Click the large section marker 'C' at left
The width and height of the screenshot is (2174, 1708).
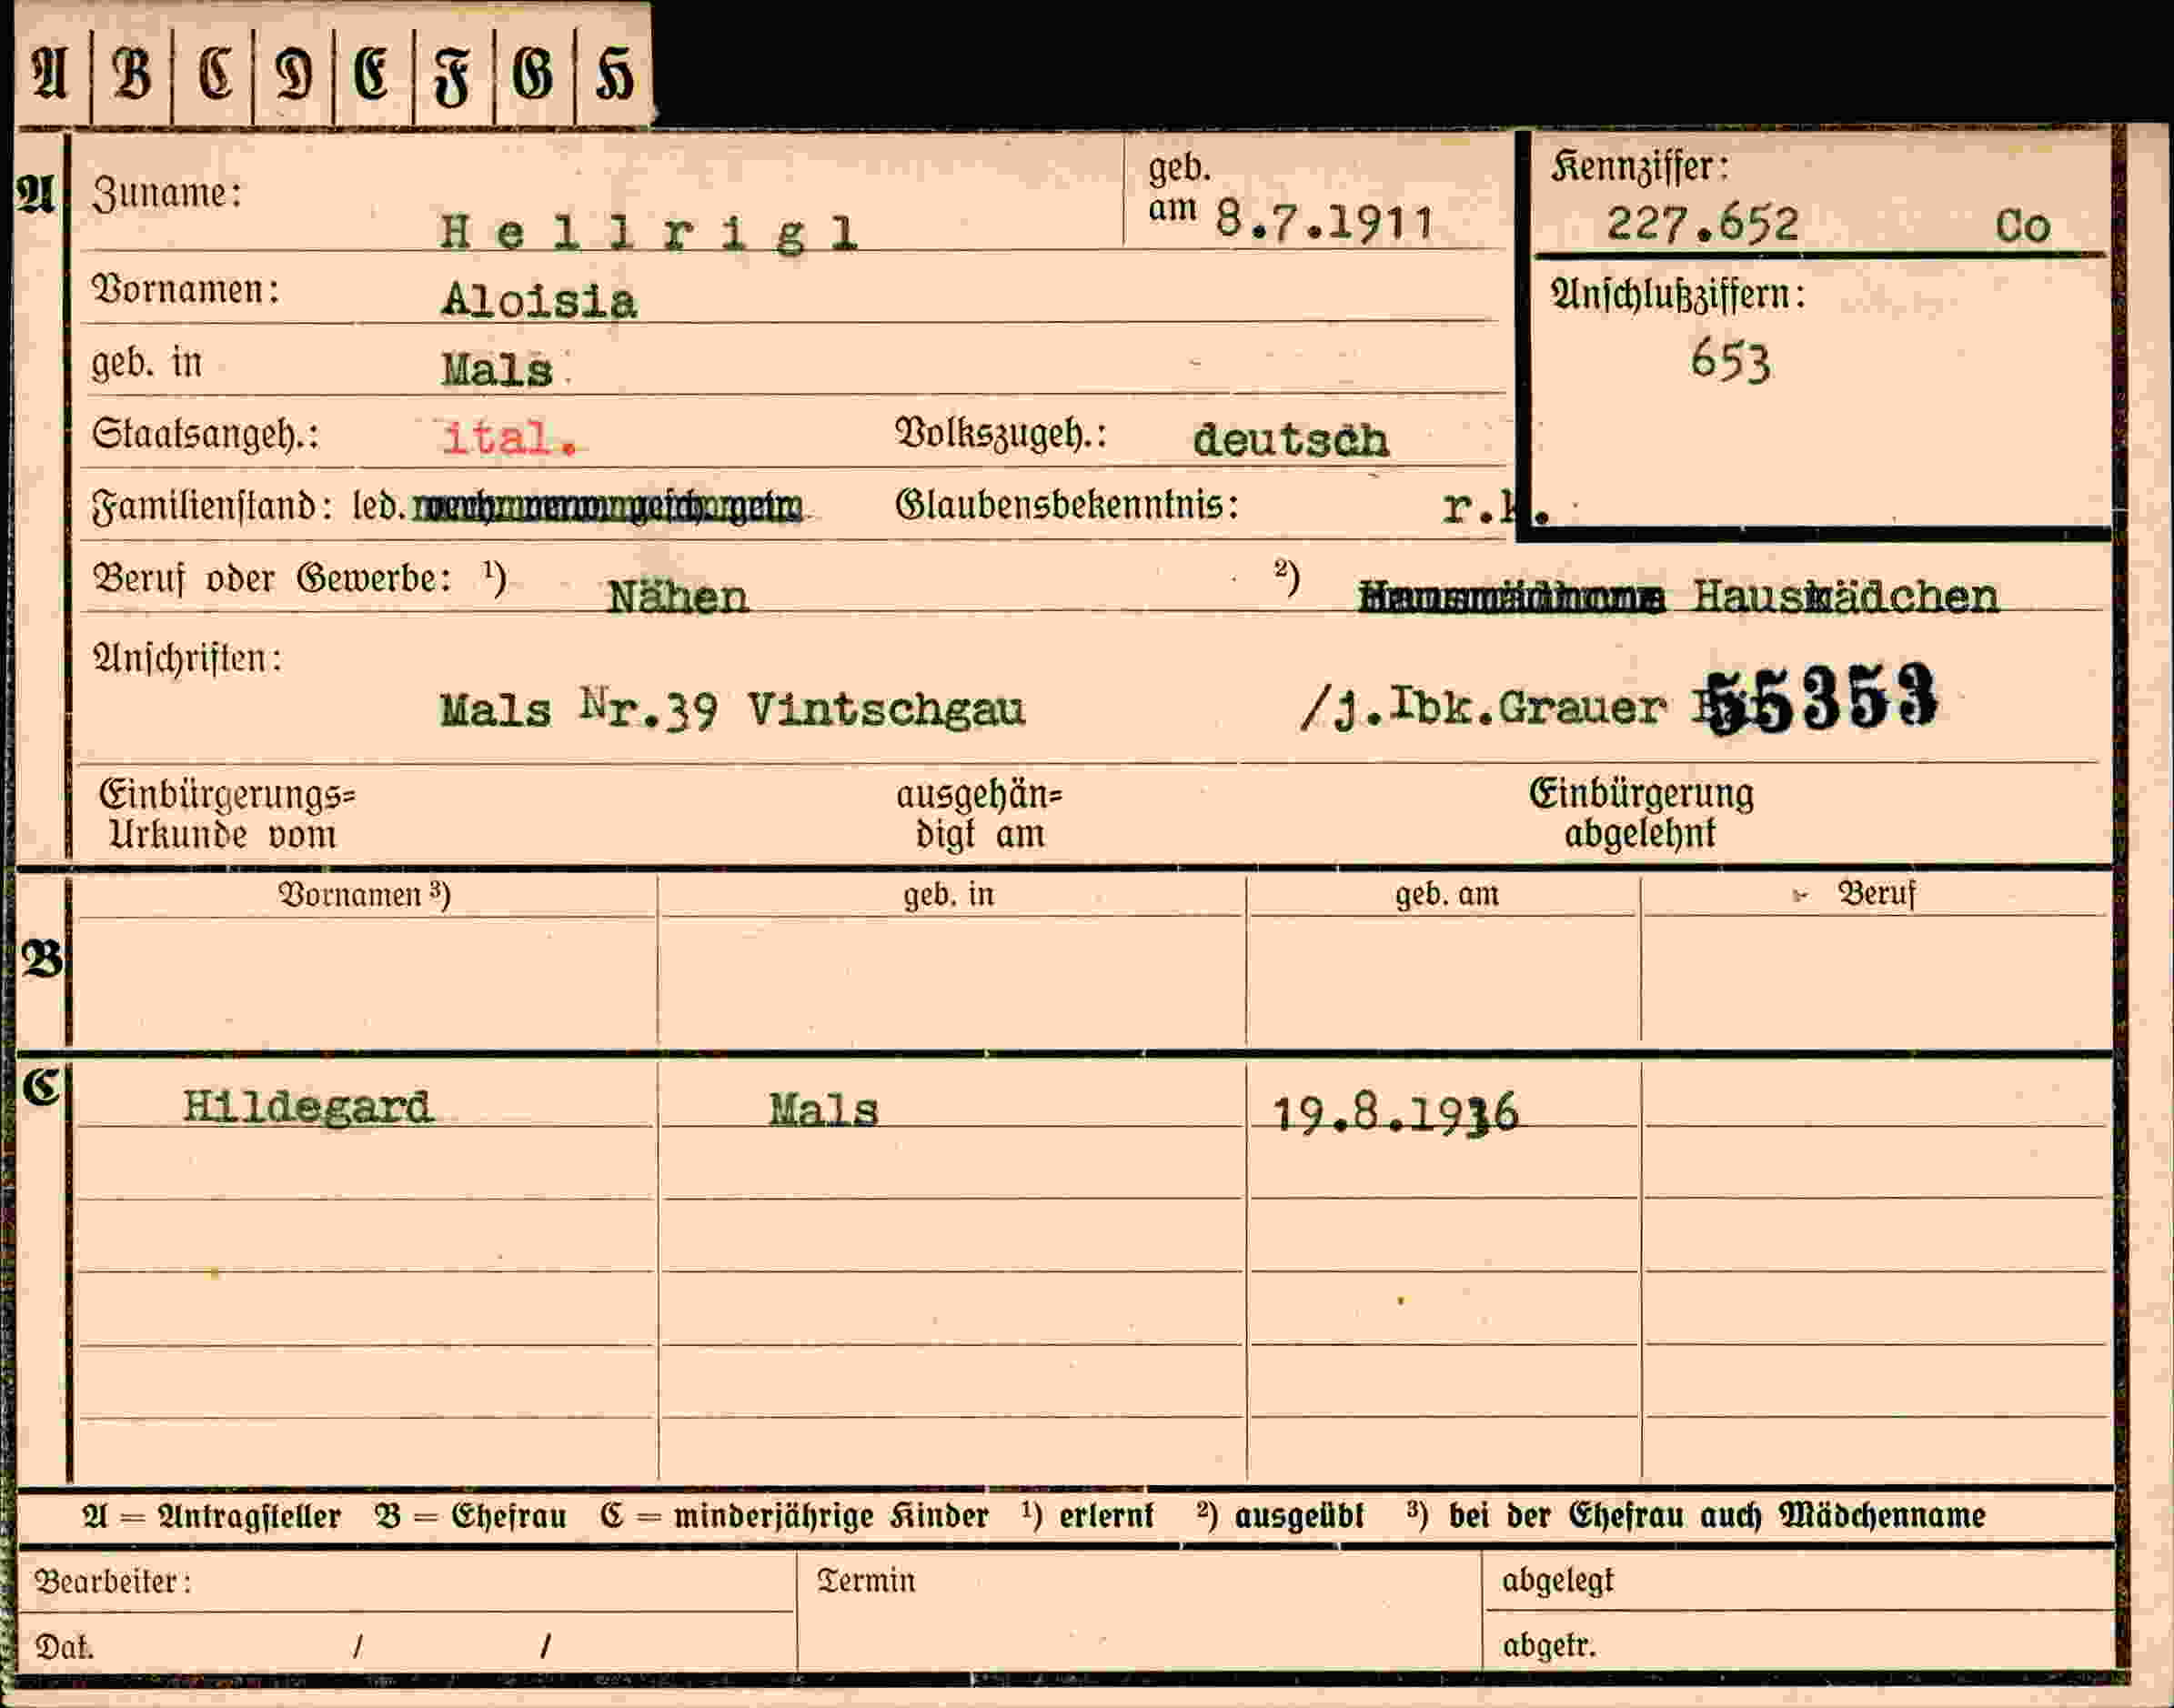click(41, 1086)
